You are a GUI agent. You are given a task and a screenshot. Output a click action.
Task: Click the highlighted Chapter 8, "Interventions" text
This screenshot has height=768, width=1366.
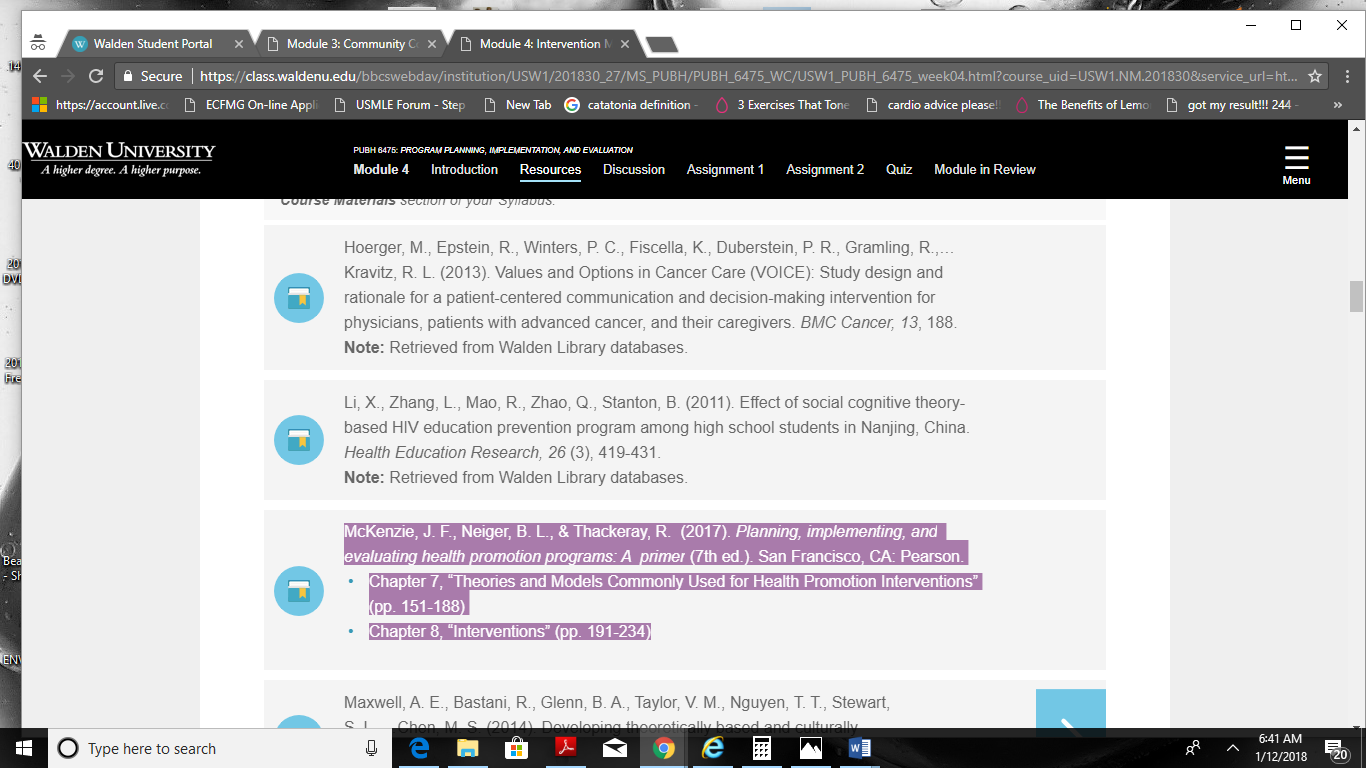[x=510, y=631]
